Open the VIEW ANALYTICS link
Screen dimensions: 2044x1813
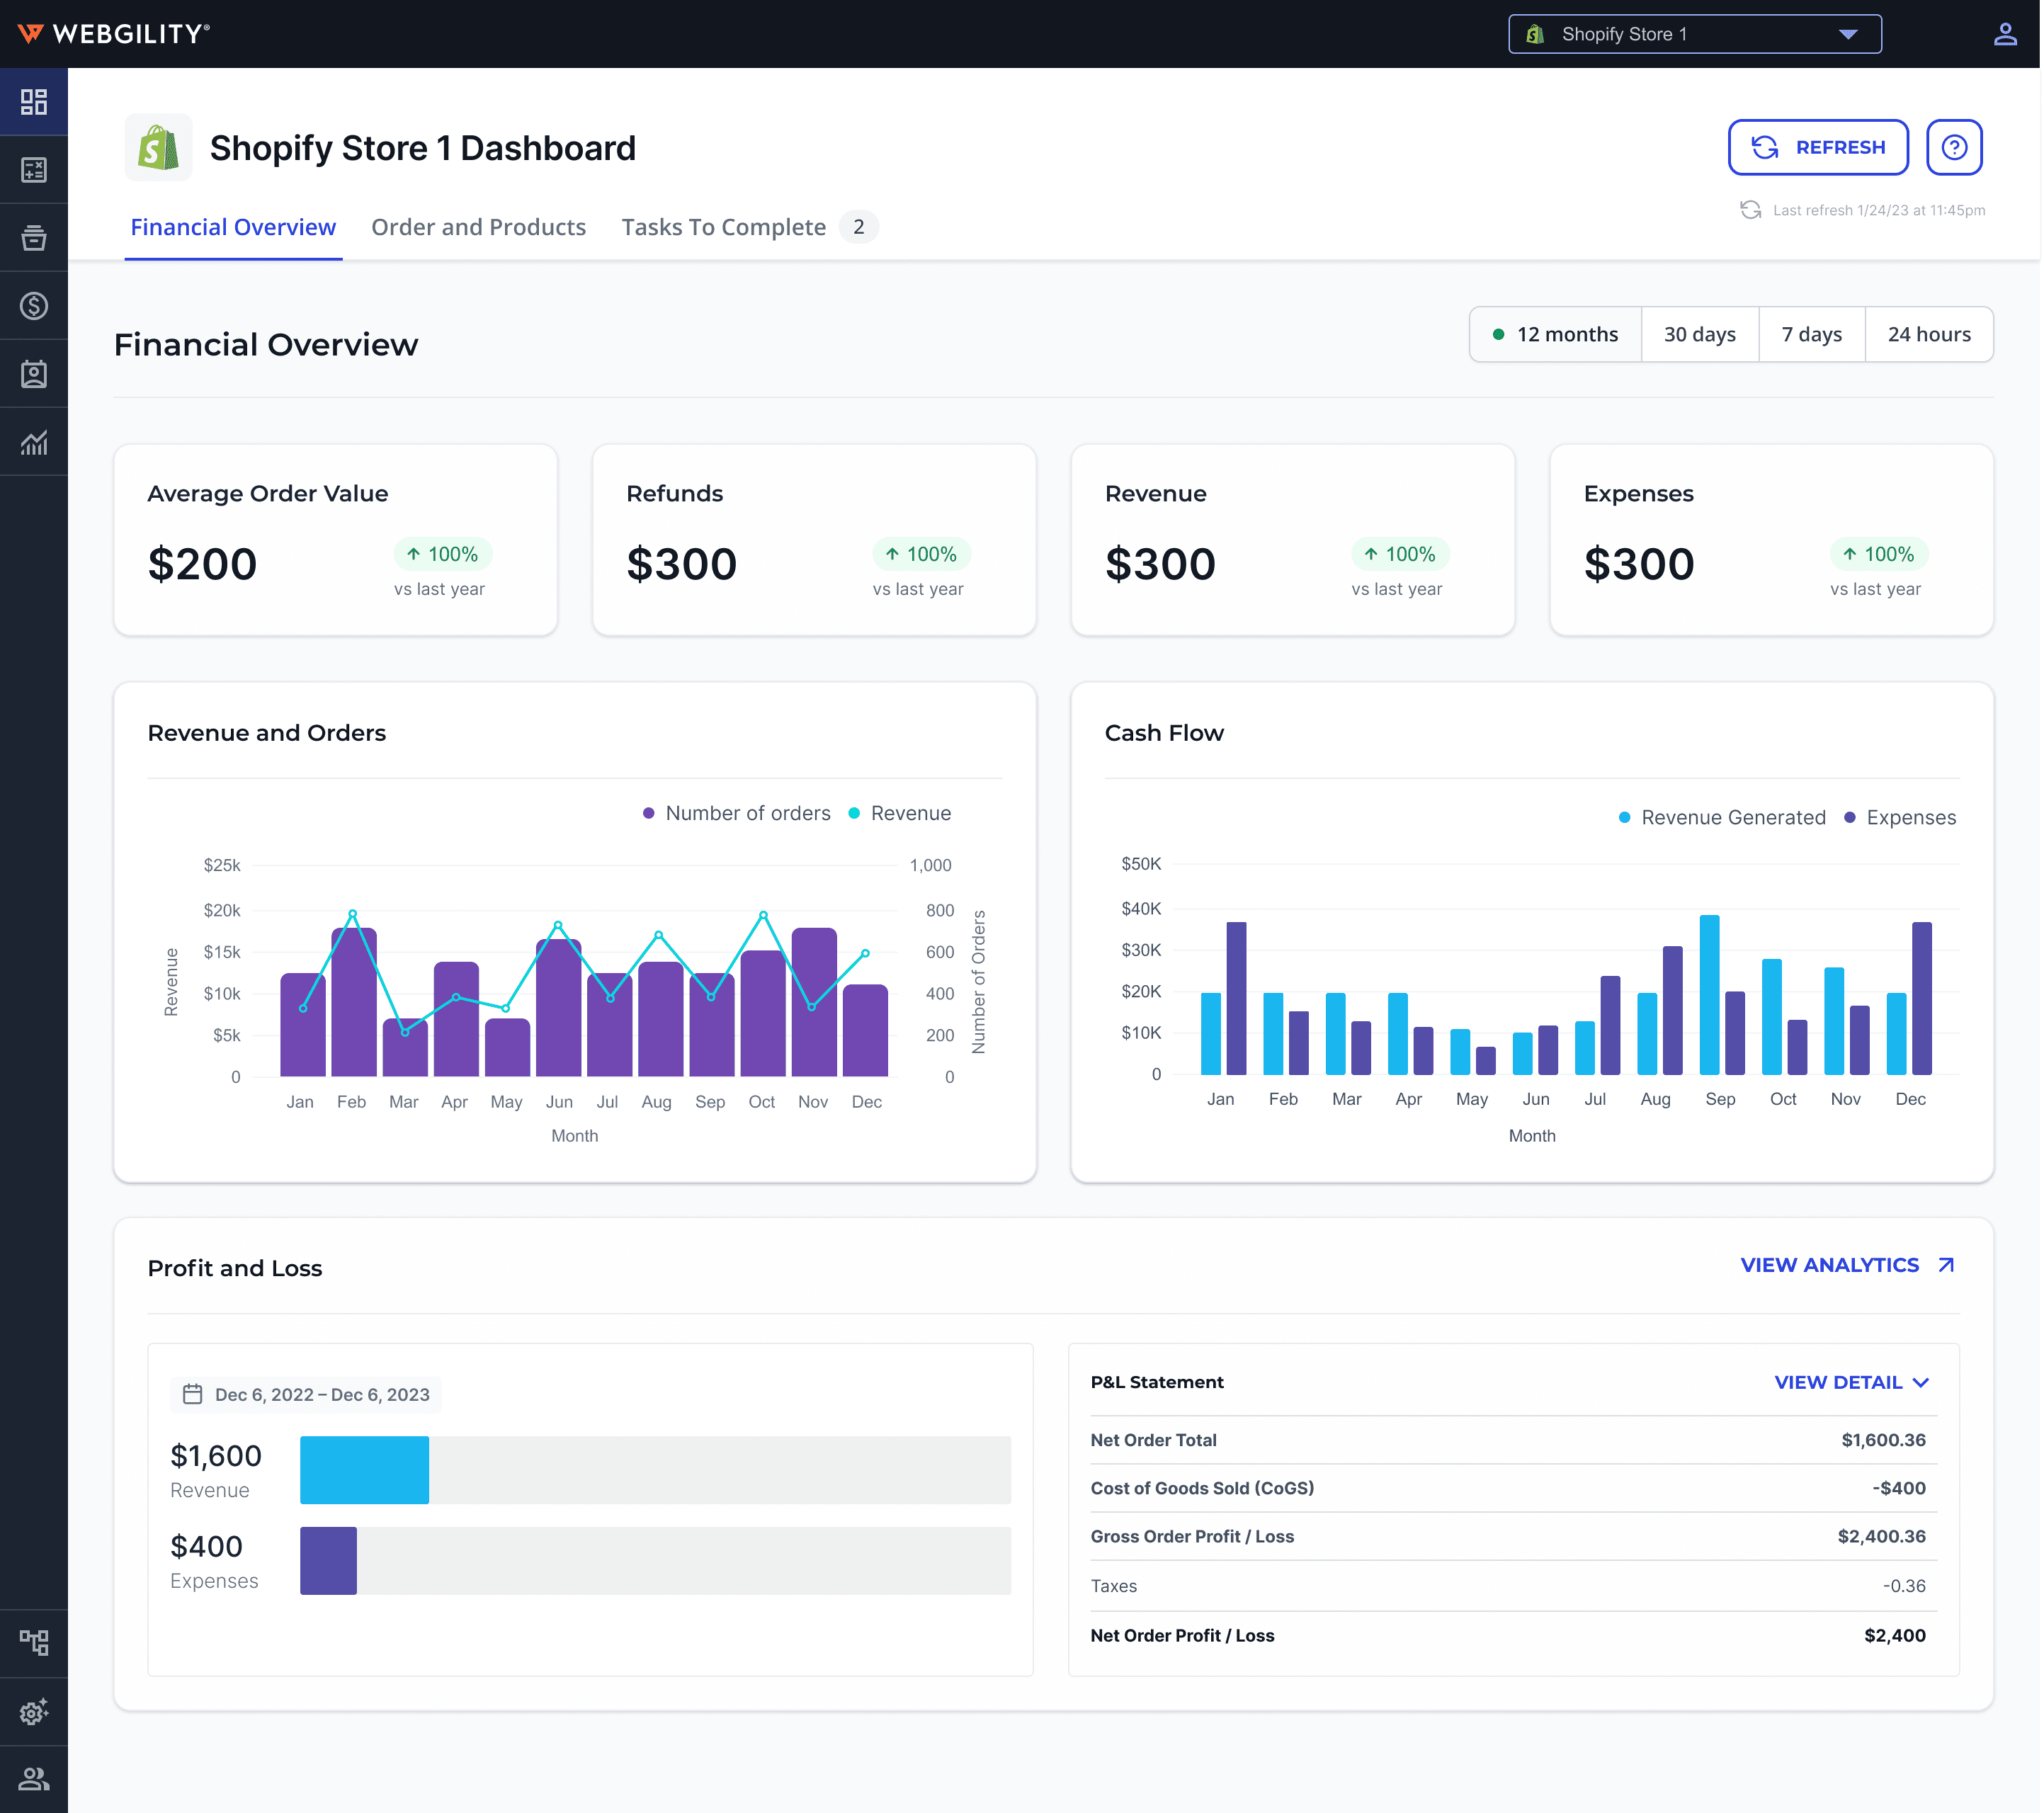pyautogui.click(x=1846, y=1265)
